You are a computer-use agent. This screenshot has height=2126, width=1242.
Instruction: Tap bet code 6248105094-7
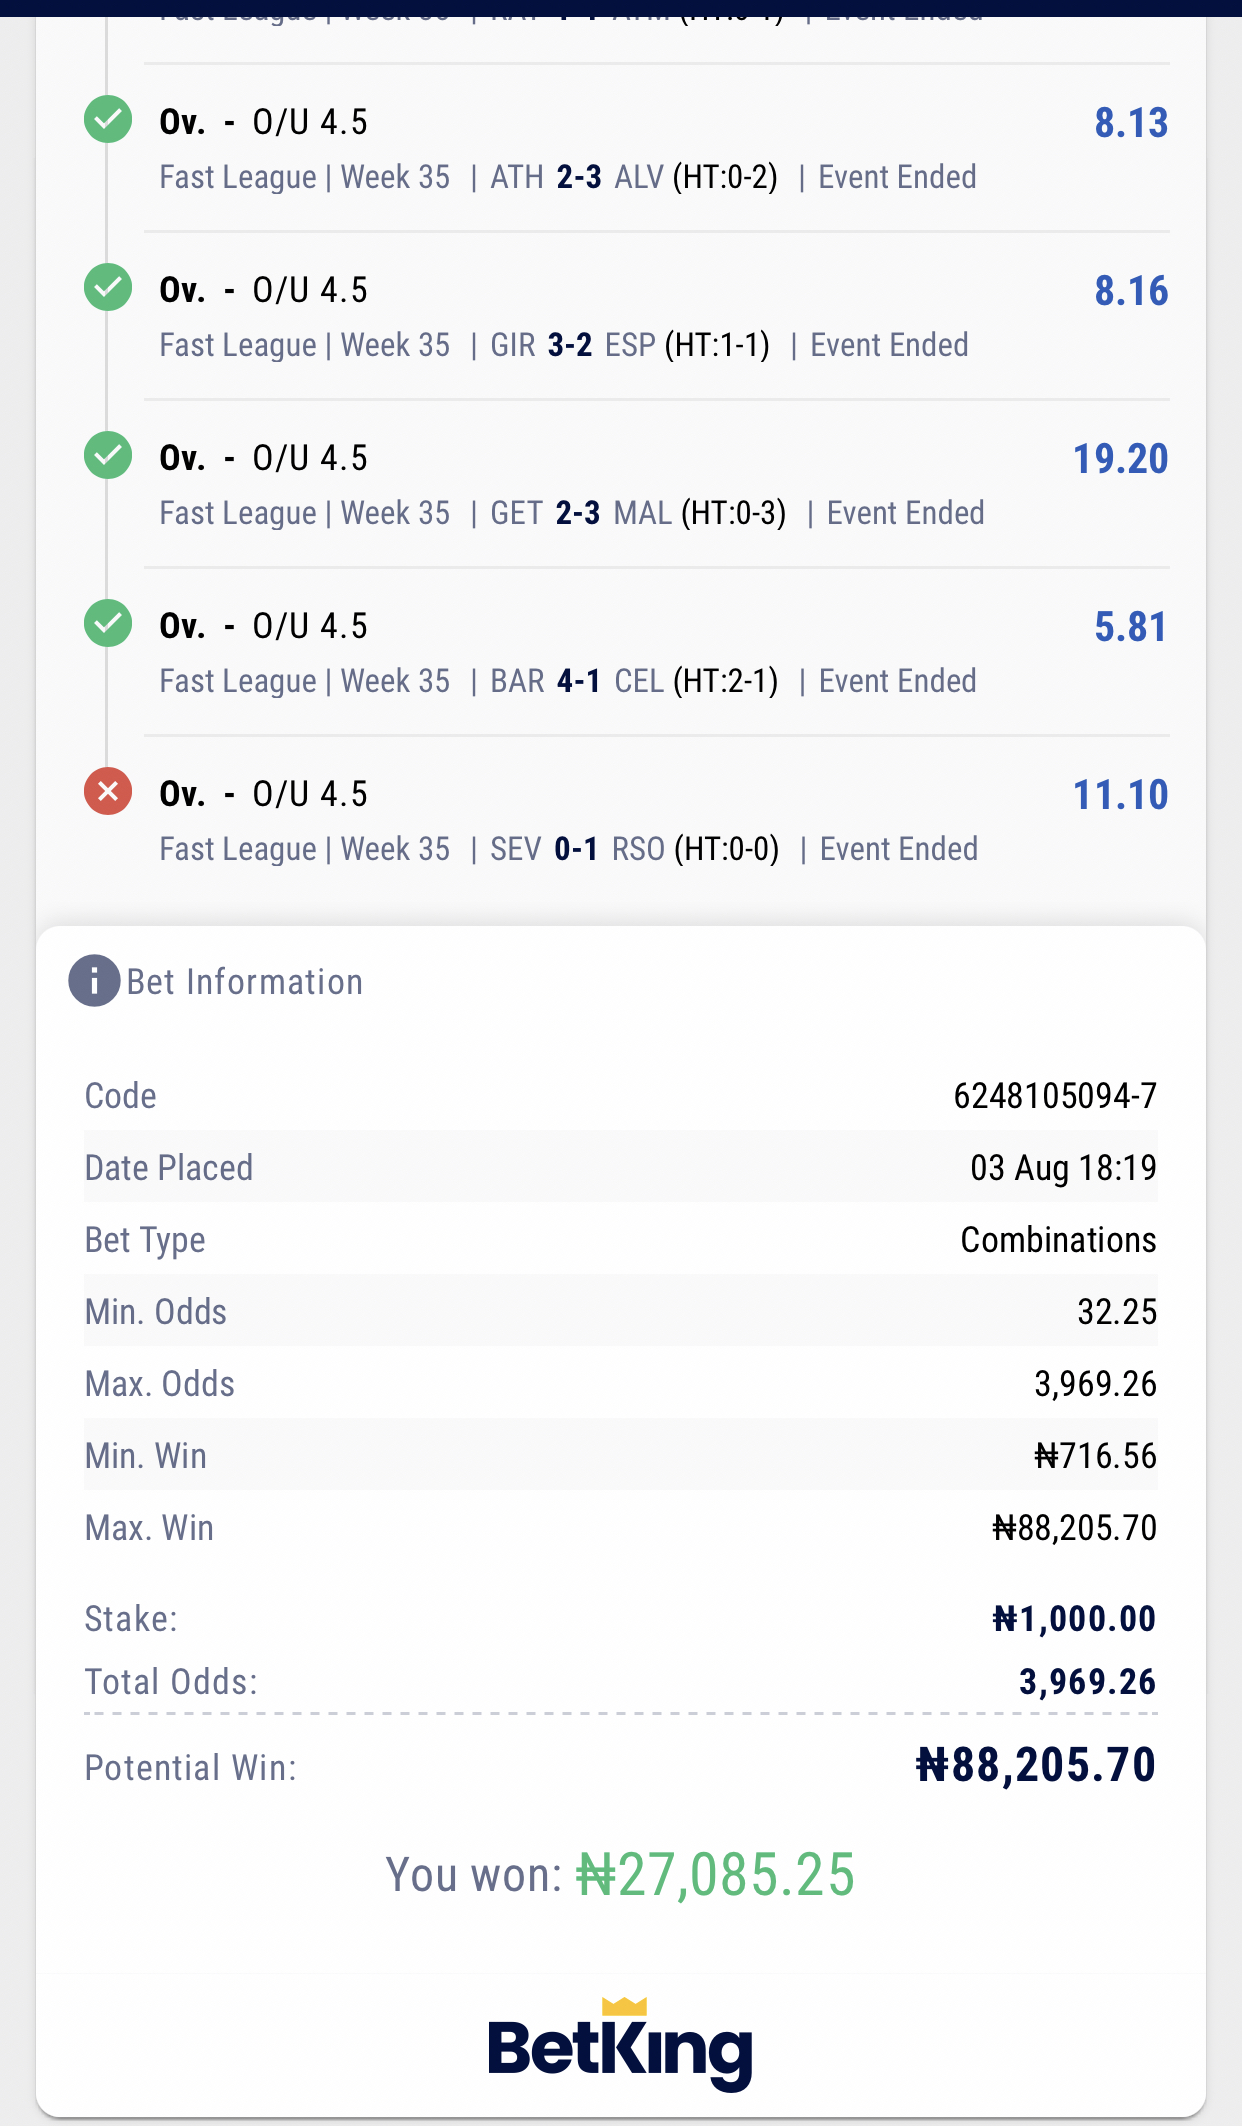(x=1055, y=1096)
